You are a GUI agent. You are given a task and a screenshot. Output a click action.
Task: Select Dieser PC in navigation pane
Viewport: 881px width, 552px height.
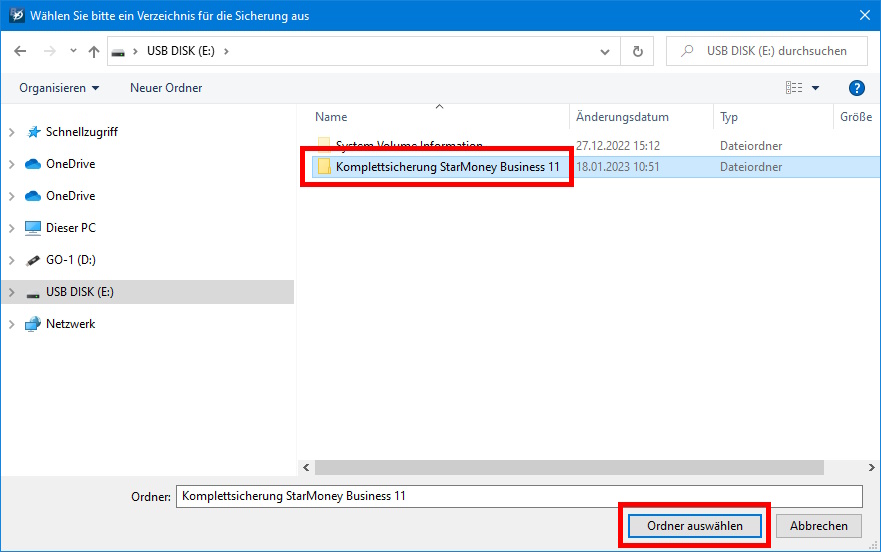pyautogui.click(x=71, y=228)
